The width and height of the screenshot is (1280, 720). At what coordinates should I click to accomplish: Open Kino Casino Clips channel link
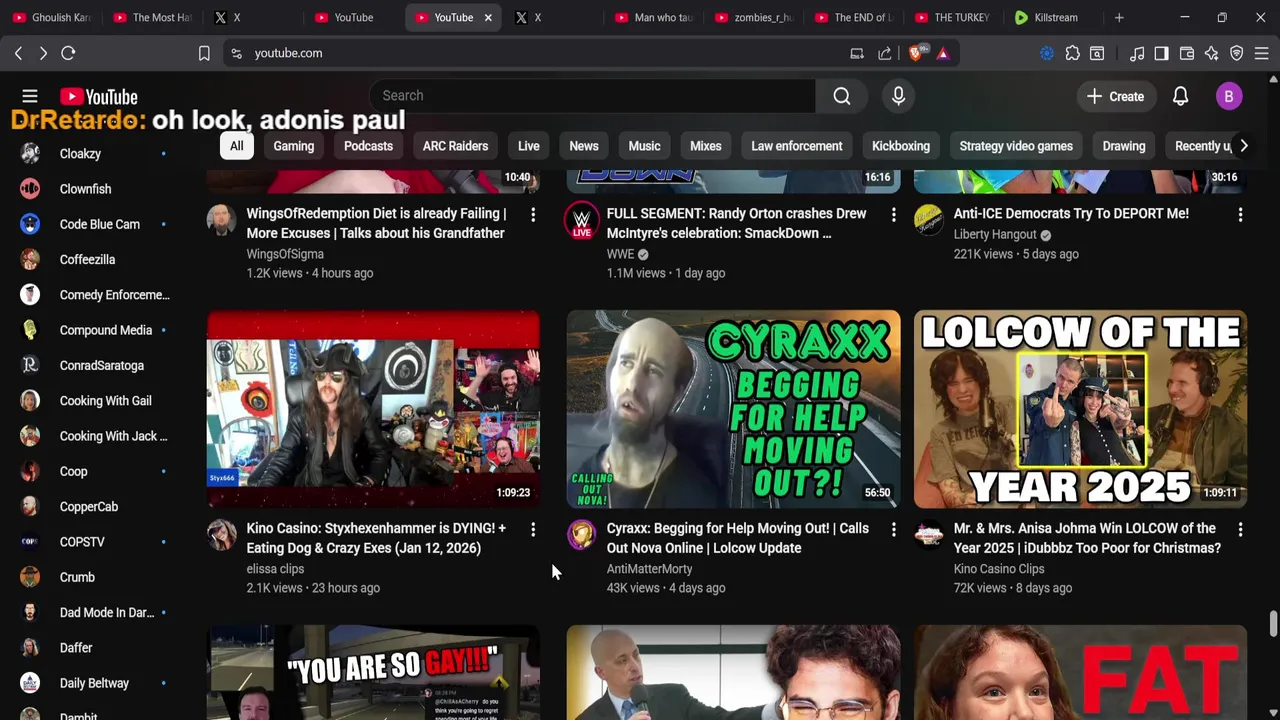[x=999, y=569]
